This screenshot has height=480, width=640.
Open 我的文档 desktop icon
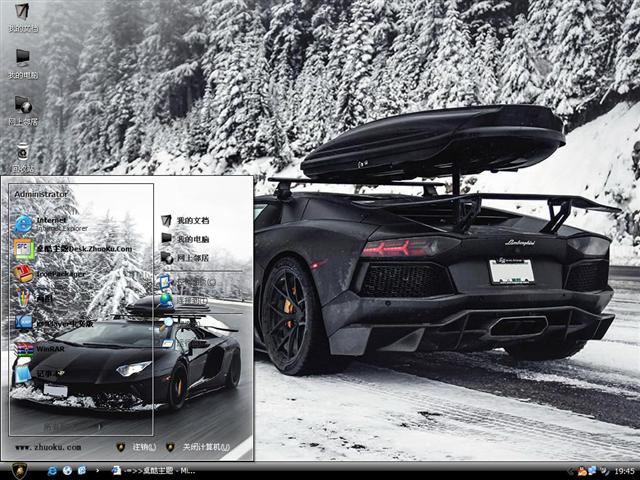click(23, 17)
